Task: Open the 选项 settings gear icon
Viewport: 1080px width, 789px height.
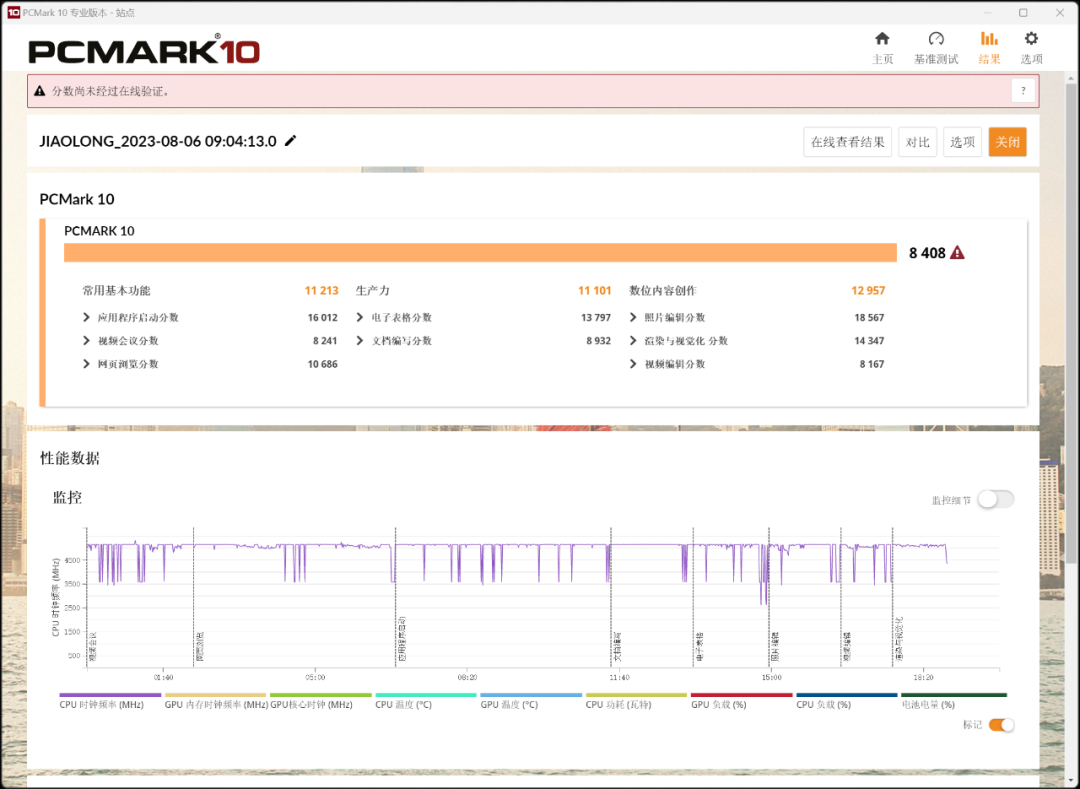Action: click(1031, 39)
